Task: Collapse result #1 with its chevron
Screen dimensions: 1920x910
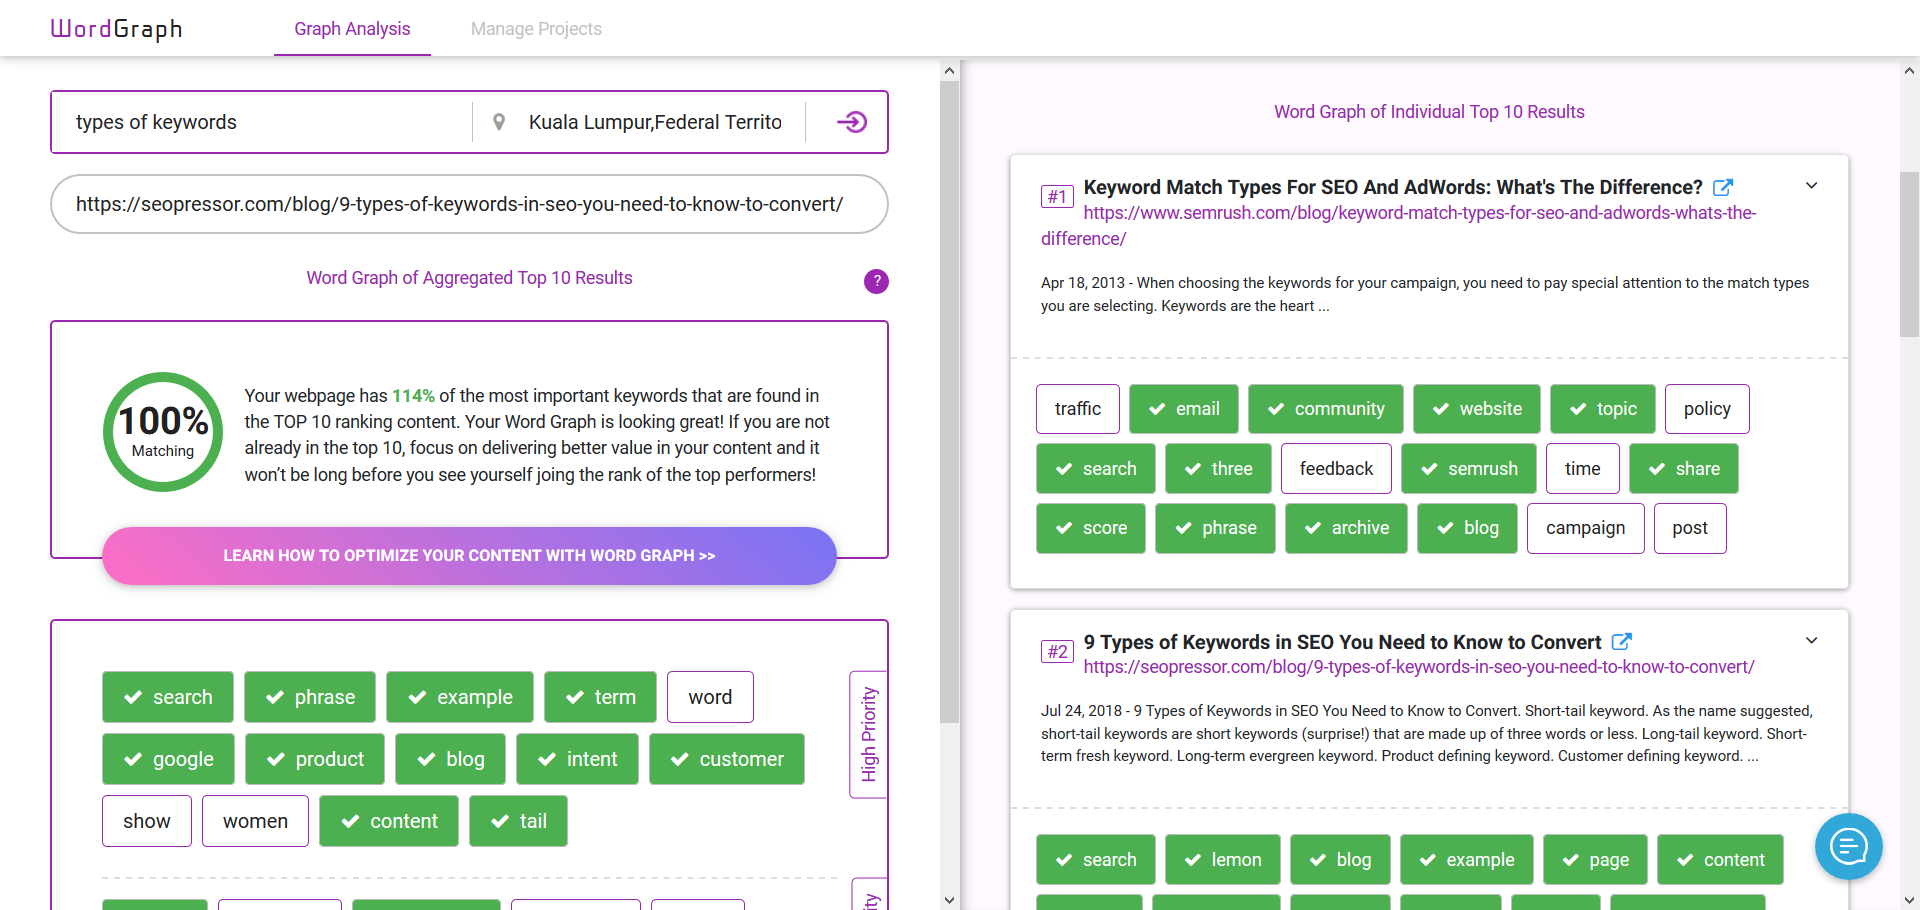Action: tap(1811, 186)
